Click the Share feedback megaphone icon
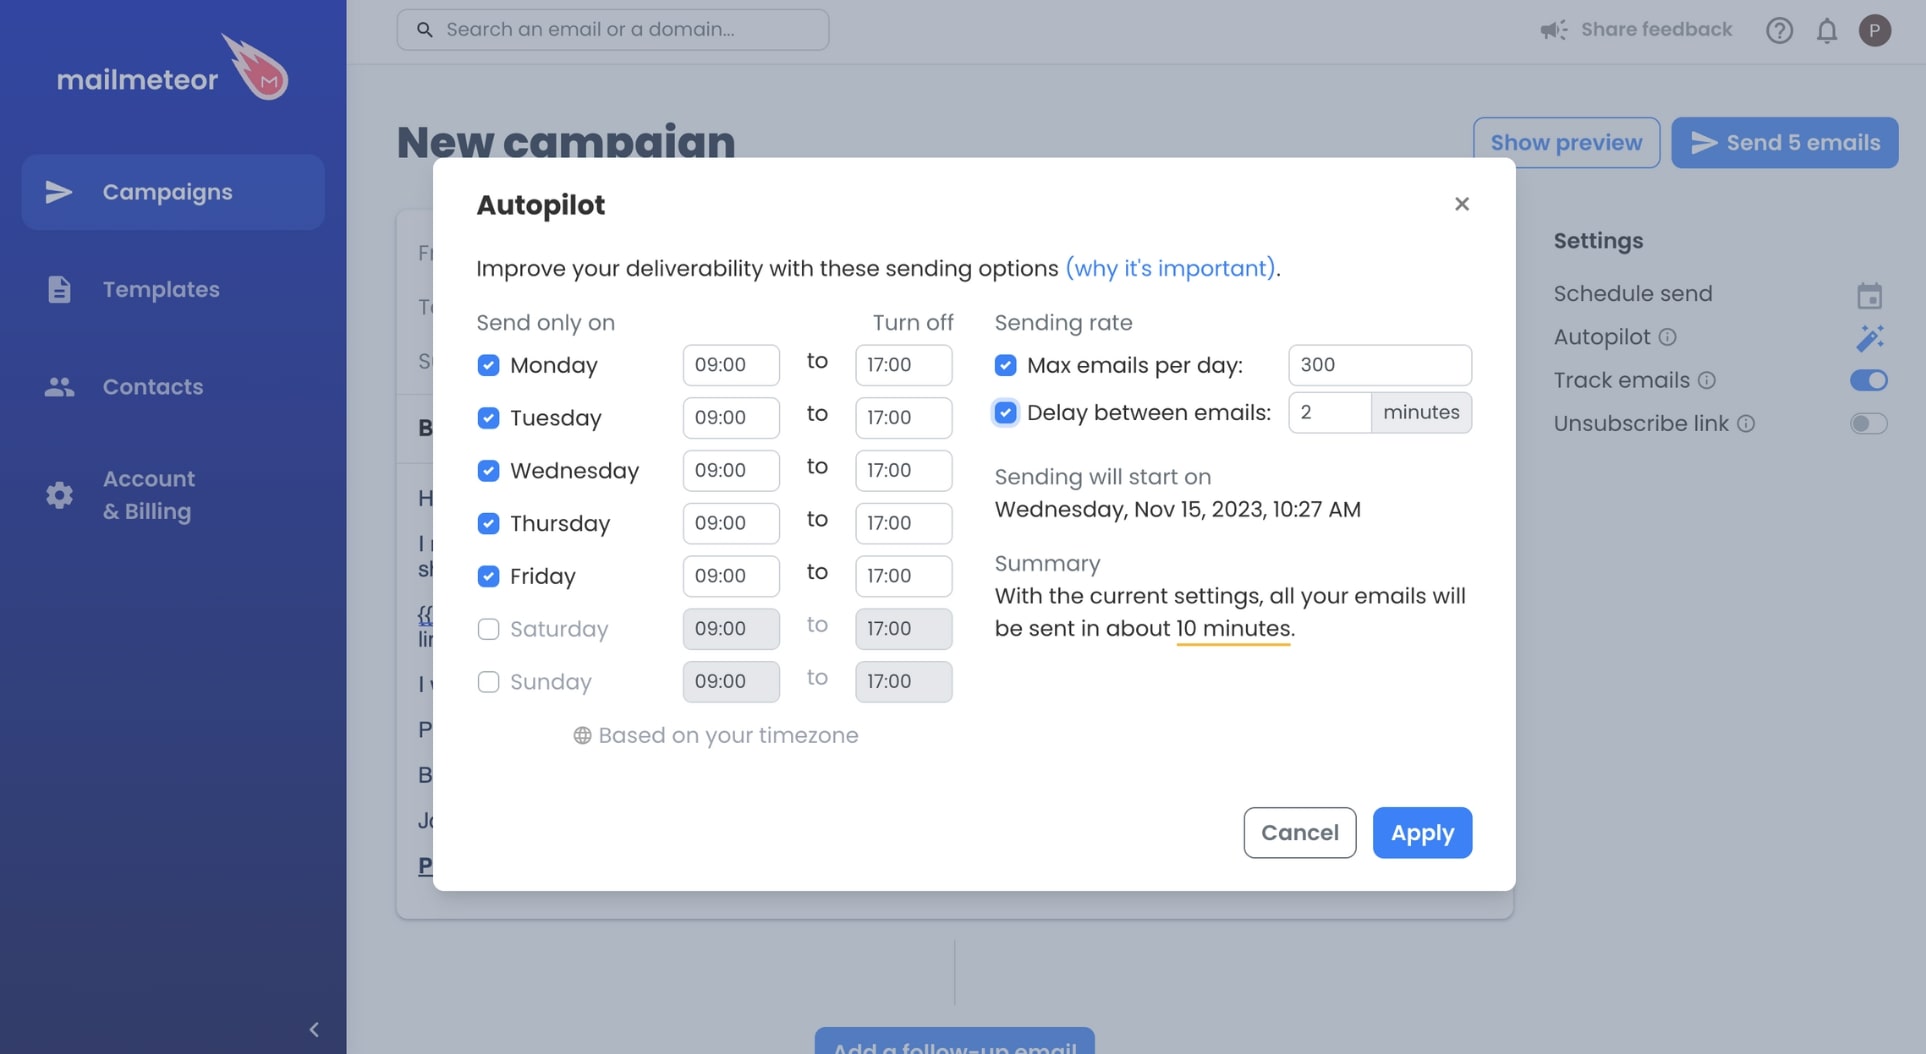This screenshot has width=1926, height=1054. pyautogui.click(x=1553, y=30)
